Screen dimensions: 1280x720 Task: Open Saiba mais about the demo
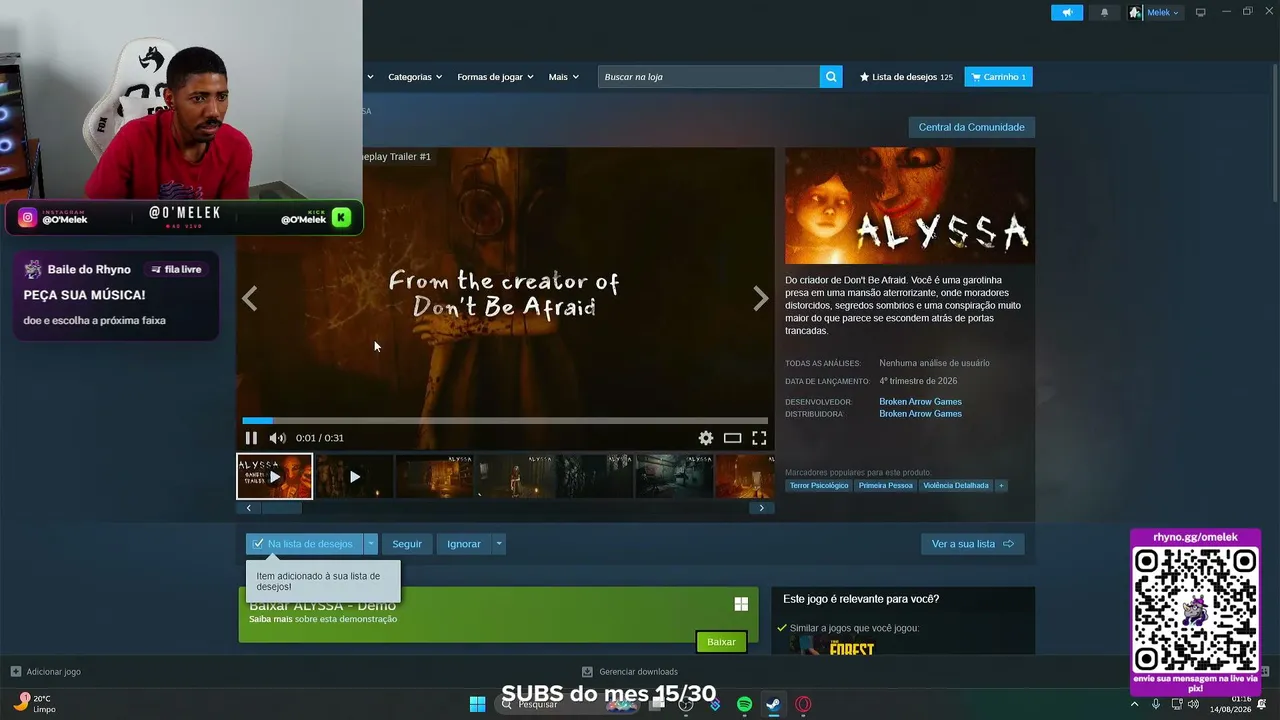[x=270, y=619]
